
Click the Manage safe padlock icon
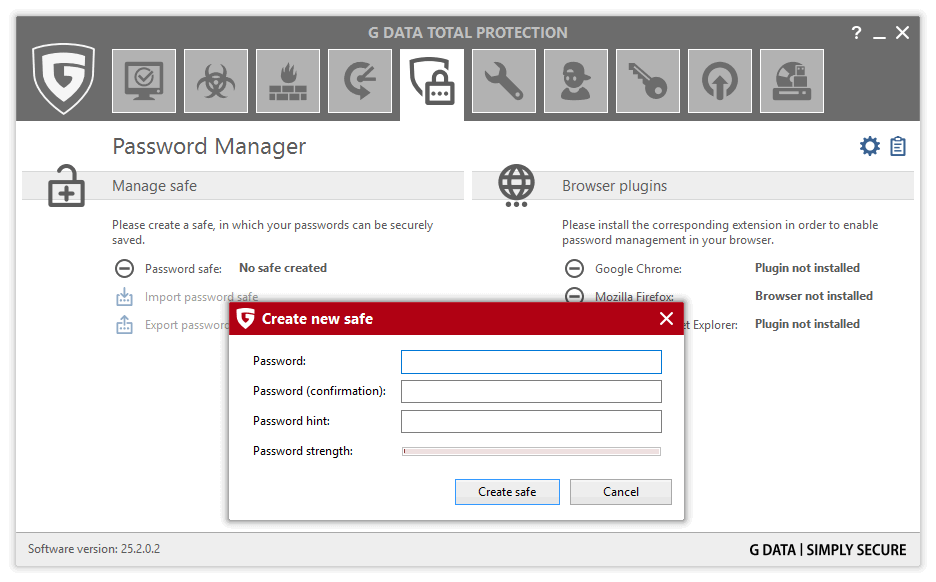point(66,186)
